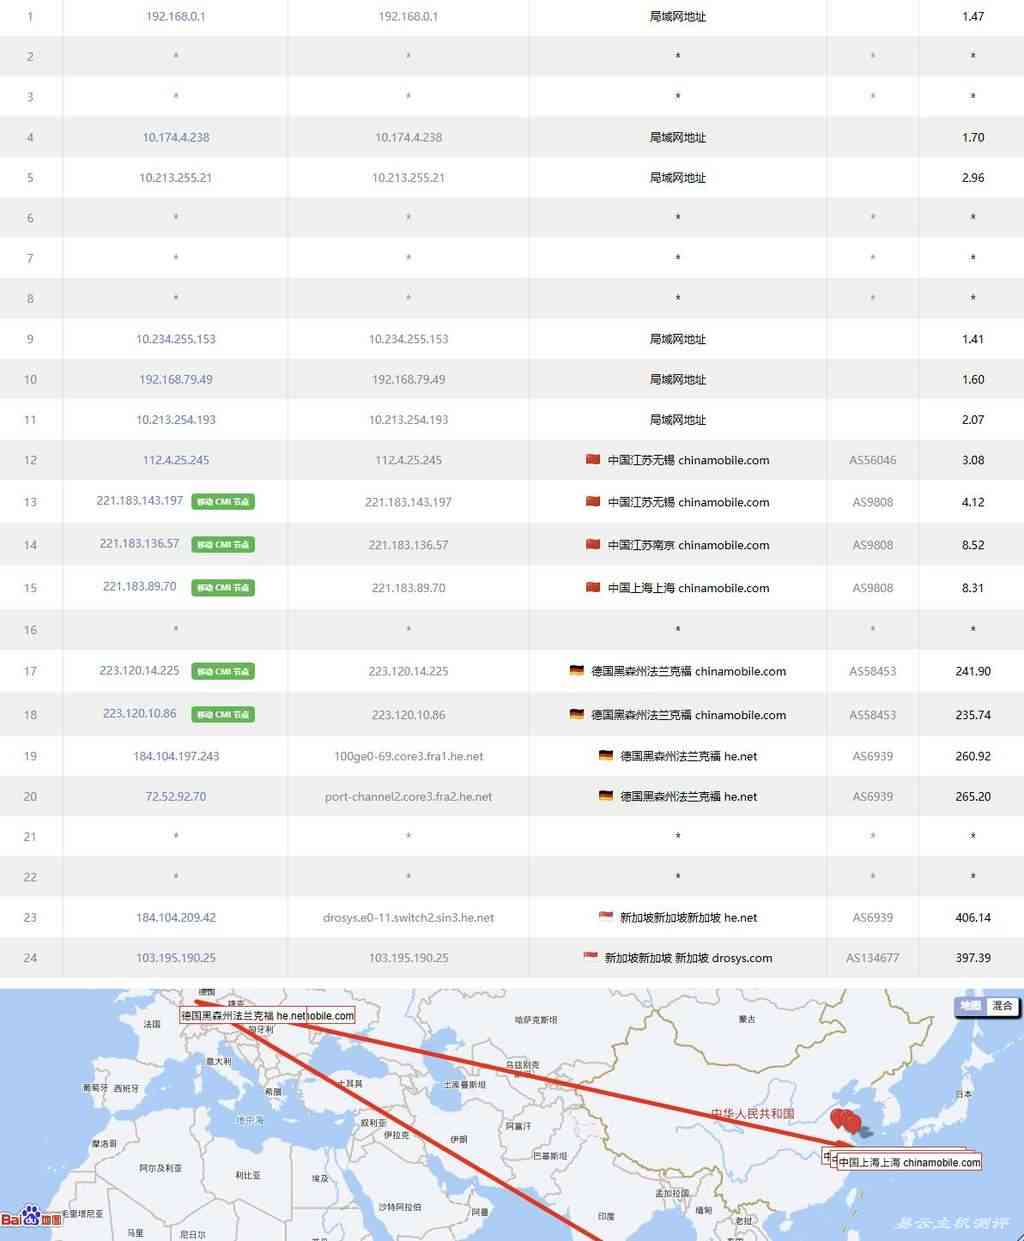Click AS58453 in hop 17 row
Image resolution: width=1024 pixels, height=1241 pixels.
pyautogui.click(x=873, y=671)
